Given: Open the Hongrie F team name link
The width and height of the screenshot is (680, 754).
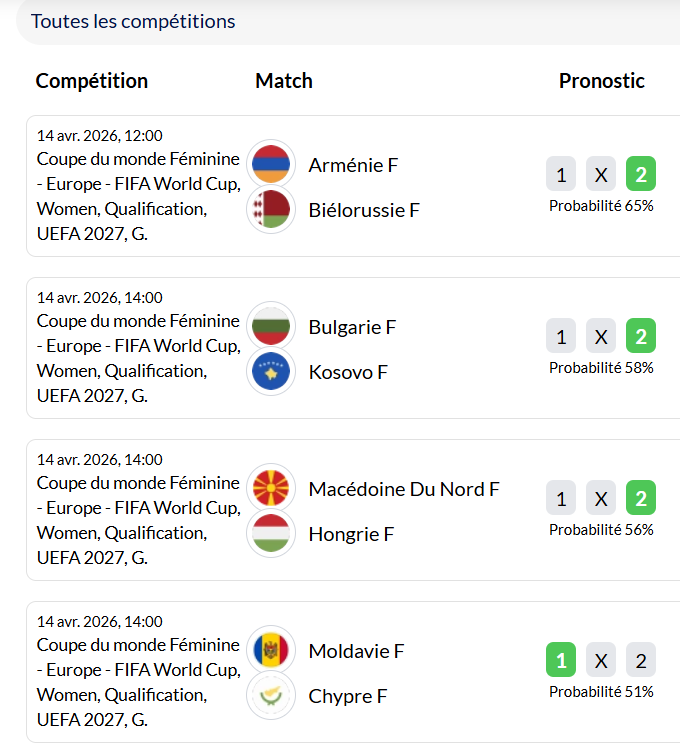Looking at the screenshot, I should [351, 534].
